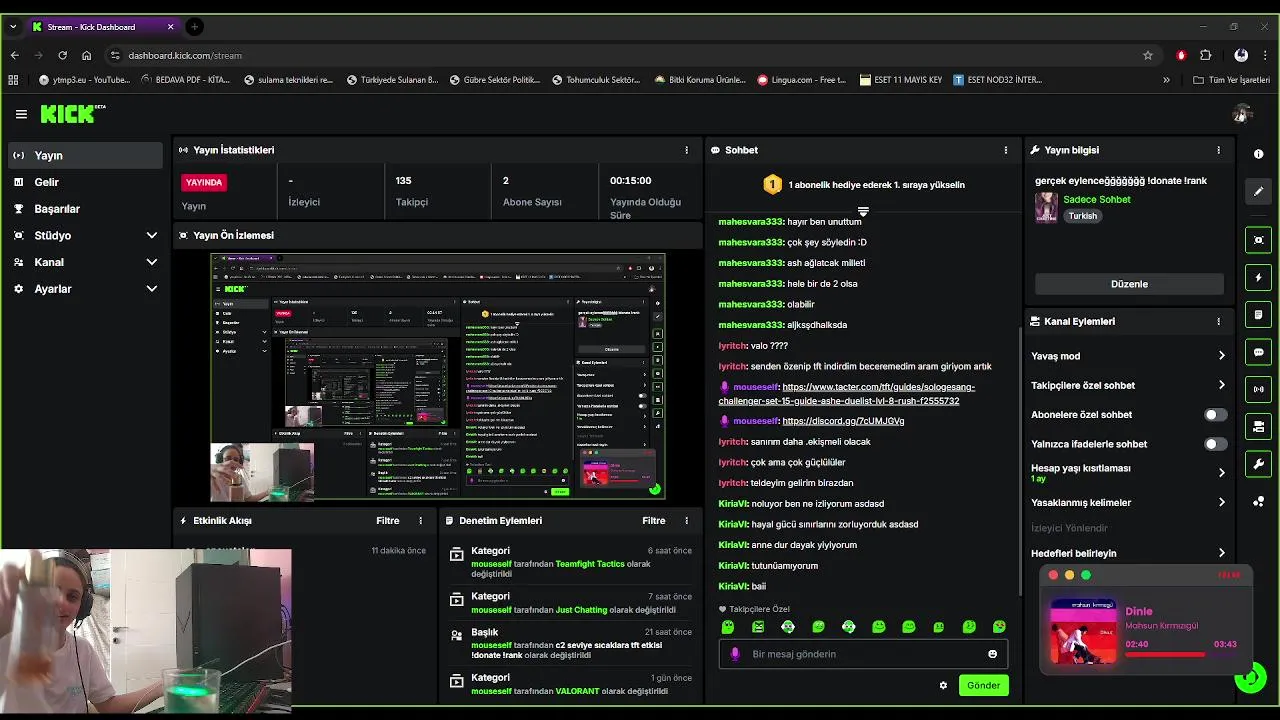Screen dimensions: 1280x720
Task: Click the green circular icon below the music widget
Action: click(1250, 678)
